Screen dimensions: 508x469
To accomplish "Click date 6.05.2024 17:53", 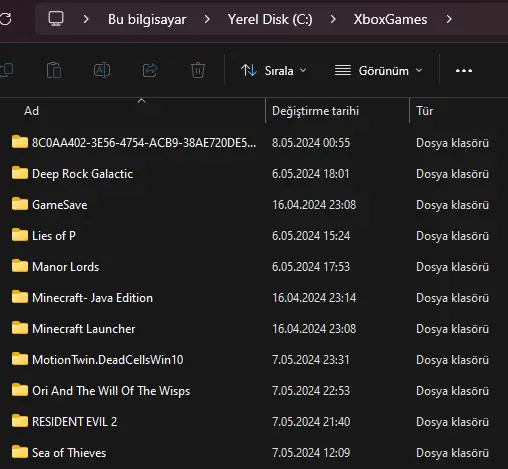I will (311, 267).
